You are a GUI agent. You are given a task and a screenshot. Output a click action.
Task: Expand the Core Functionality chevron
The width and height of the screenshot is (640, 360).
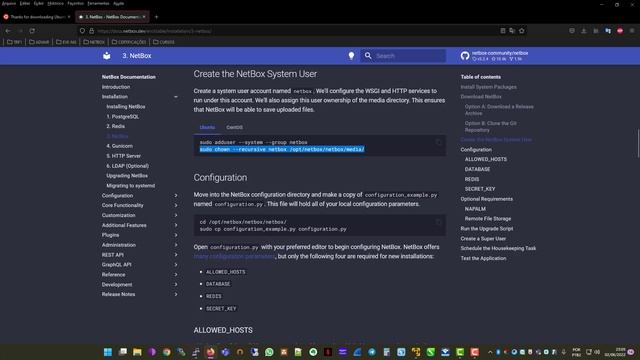tap(176, 205)
